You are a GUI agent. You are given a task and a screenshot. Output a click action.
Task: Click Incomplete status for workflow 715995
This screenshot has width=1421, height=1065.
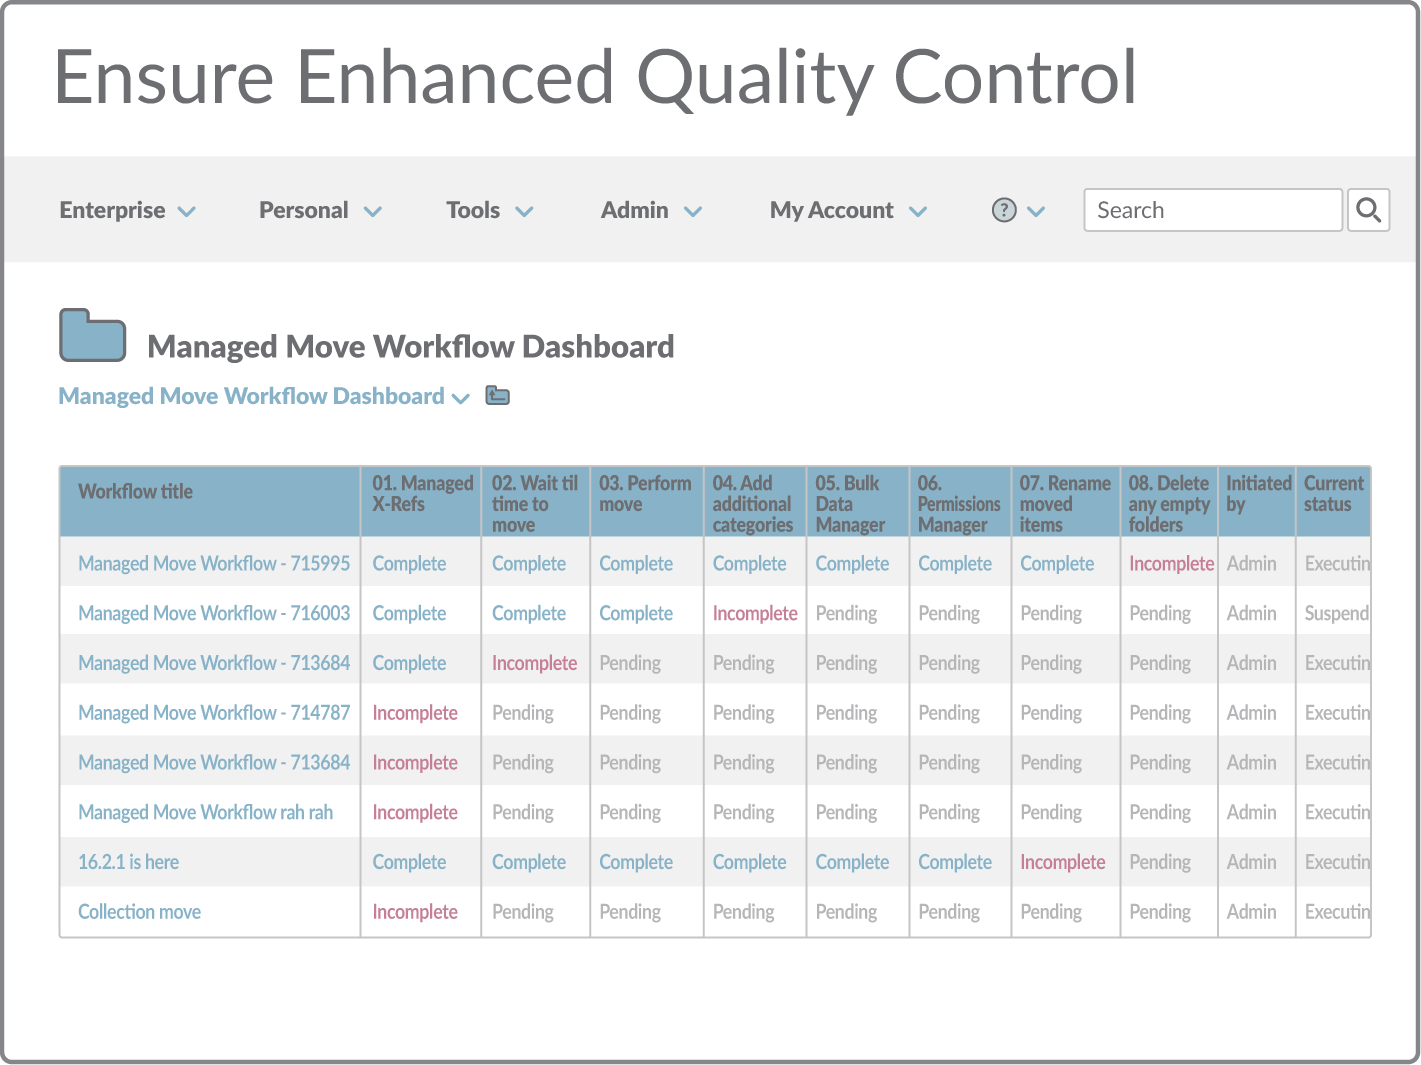(1170, 563)
